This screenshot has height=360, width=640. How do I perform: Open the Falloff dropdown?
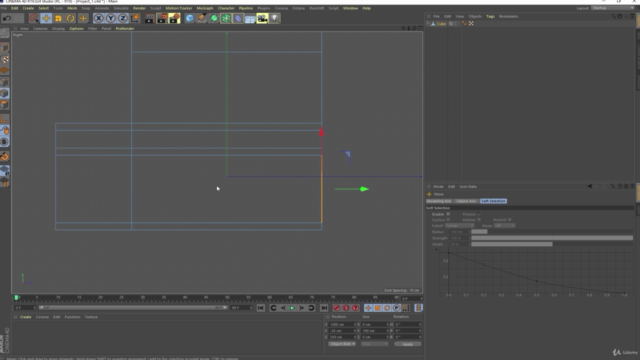click(x=460, y=226)
